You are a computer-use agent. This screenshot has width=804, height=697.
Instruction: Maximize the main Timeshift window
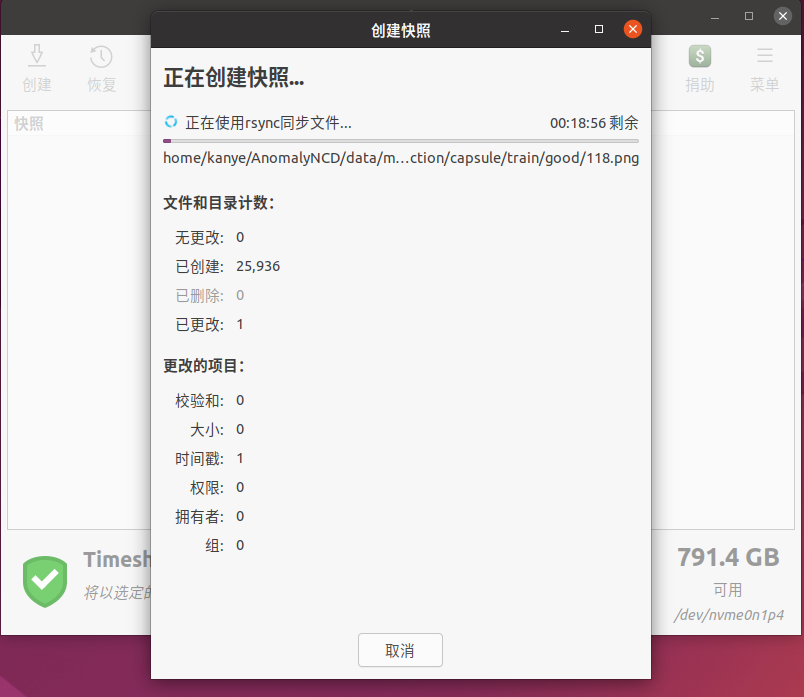749,17
